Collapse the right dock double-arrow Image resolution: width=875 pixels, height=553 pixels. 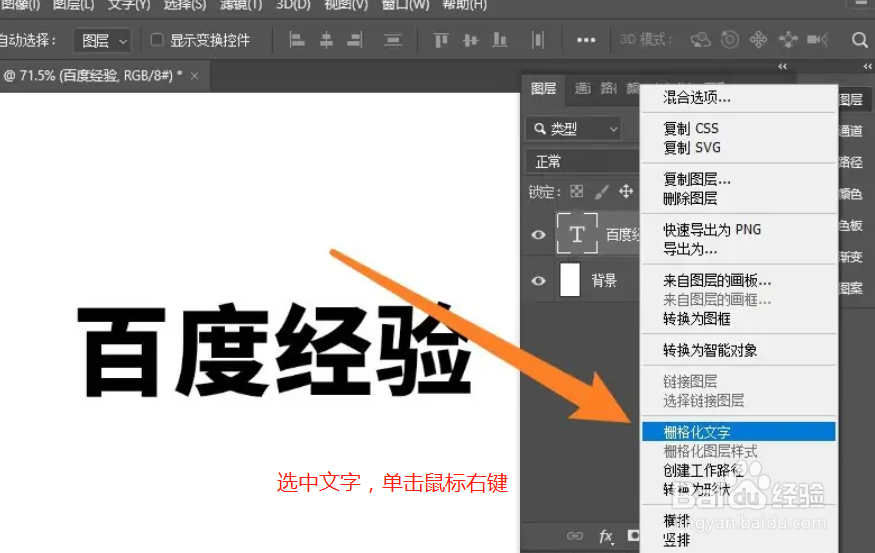point(868,66)
